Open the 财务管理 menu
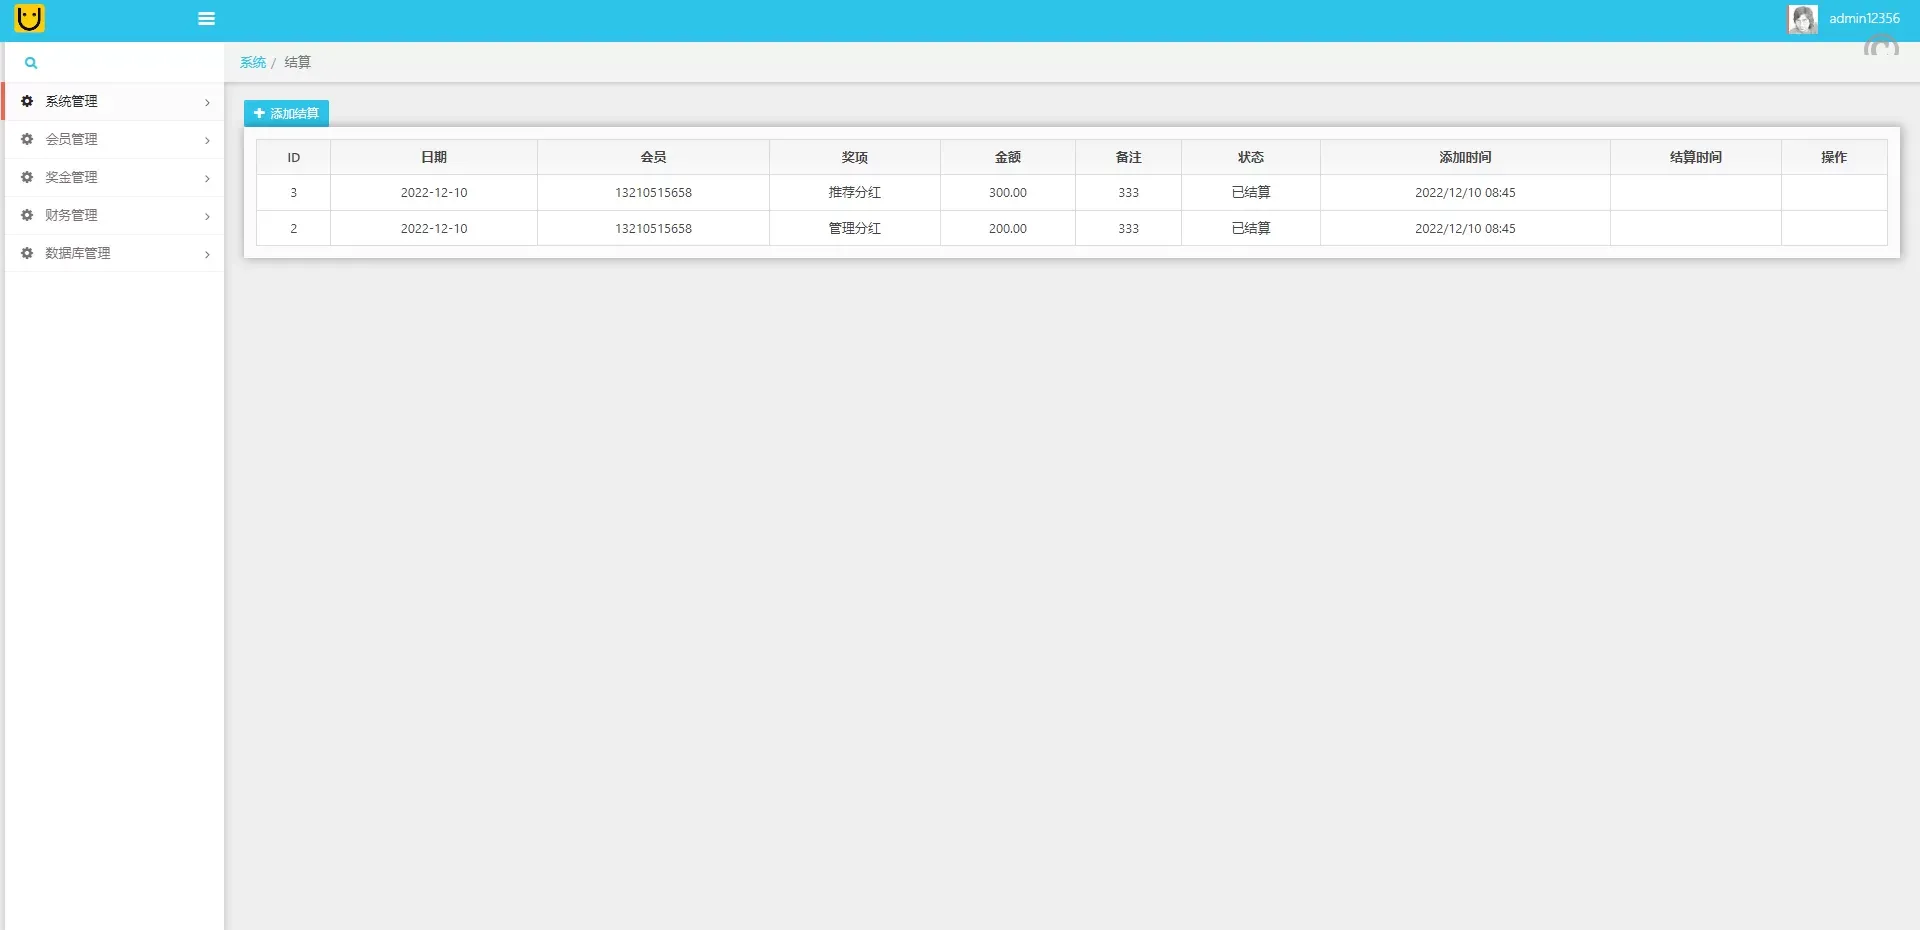 (x=114, y=216)
